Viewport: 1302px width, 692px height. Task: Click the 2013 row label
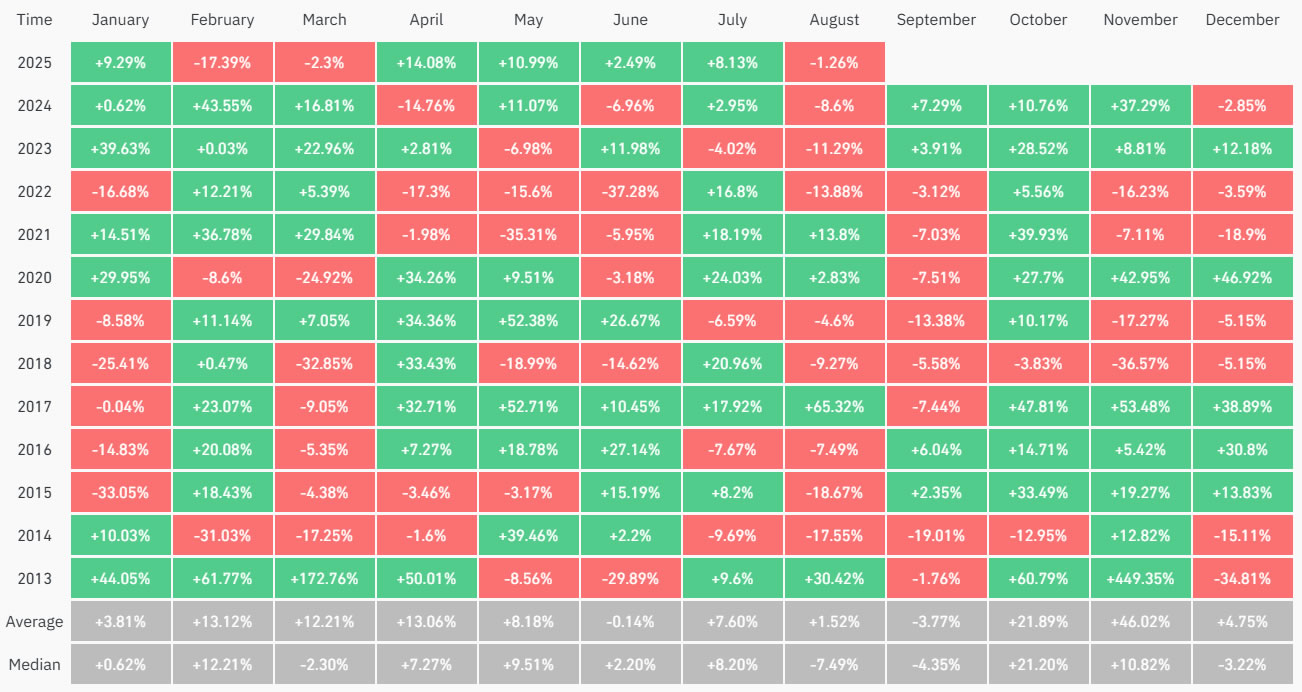click(x=34, y=578)
